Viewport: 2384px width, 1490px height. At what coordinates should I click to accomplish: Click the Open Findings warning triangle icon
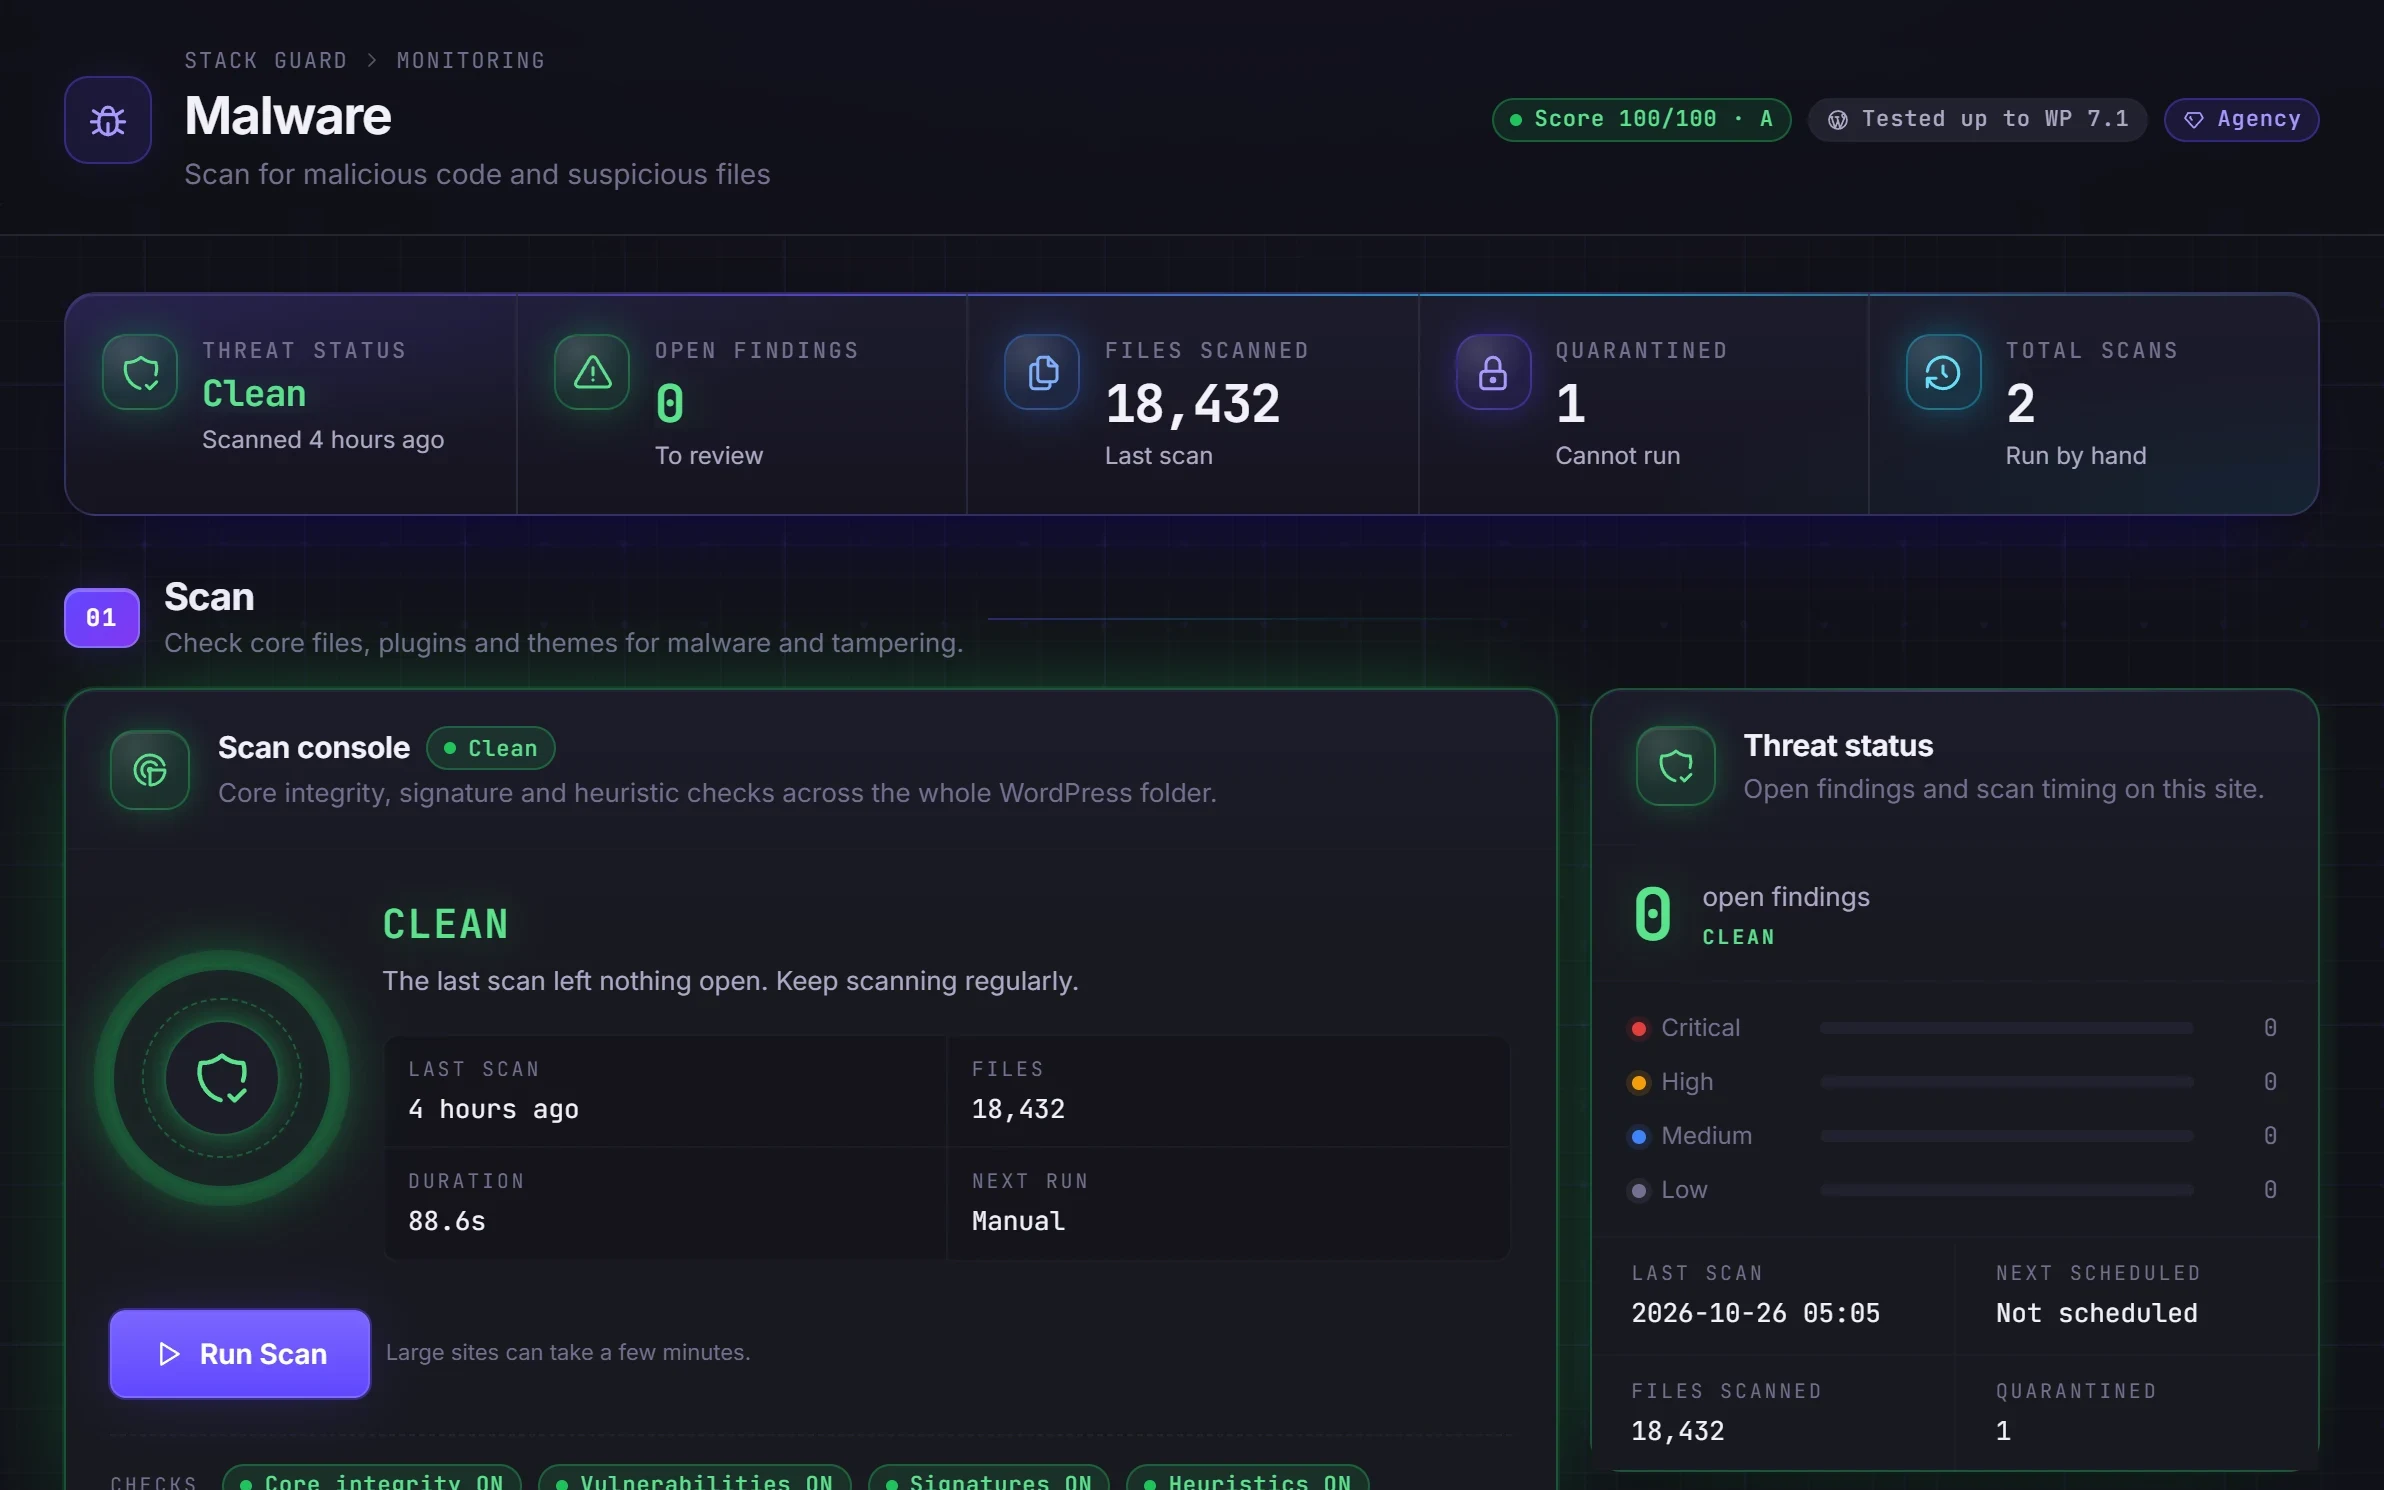point(592,372)
